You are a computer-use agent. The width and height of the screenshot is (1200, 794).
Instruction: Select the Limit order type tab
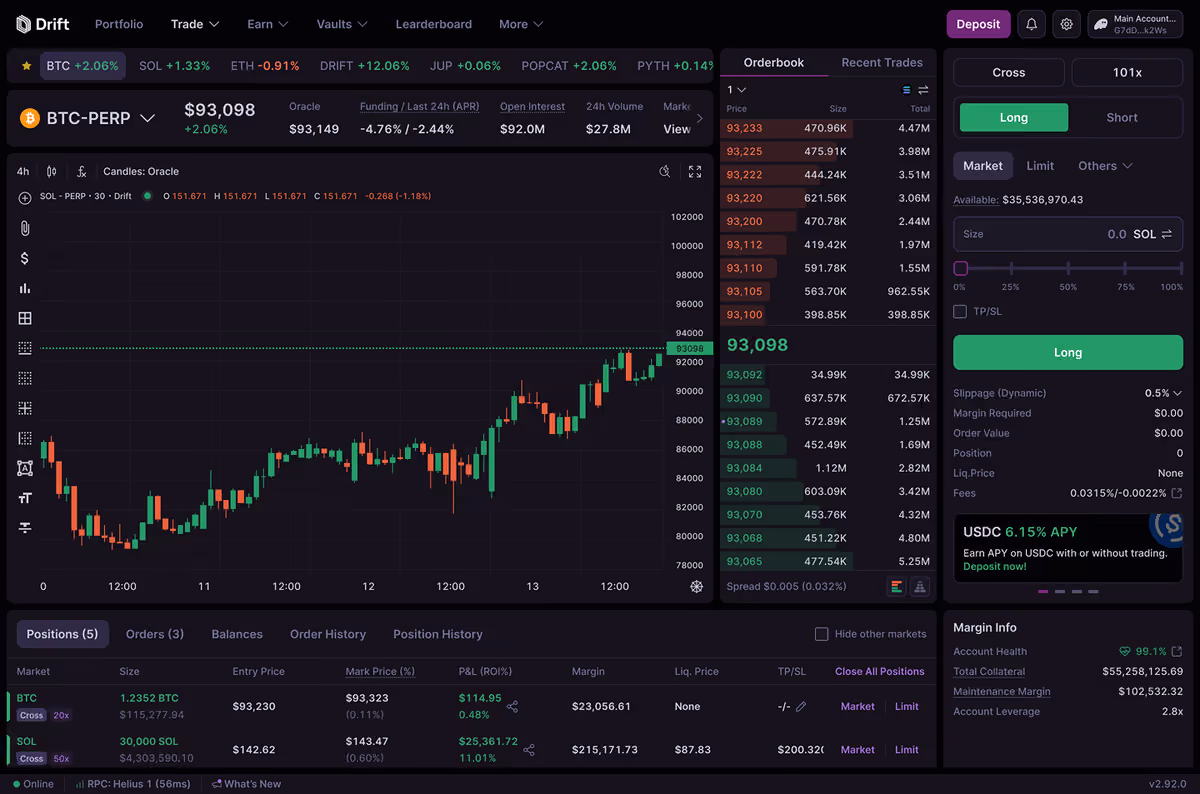click(1040, 166)
